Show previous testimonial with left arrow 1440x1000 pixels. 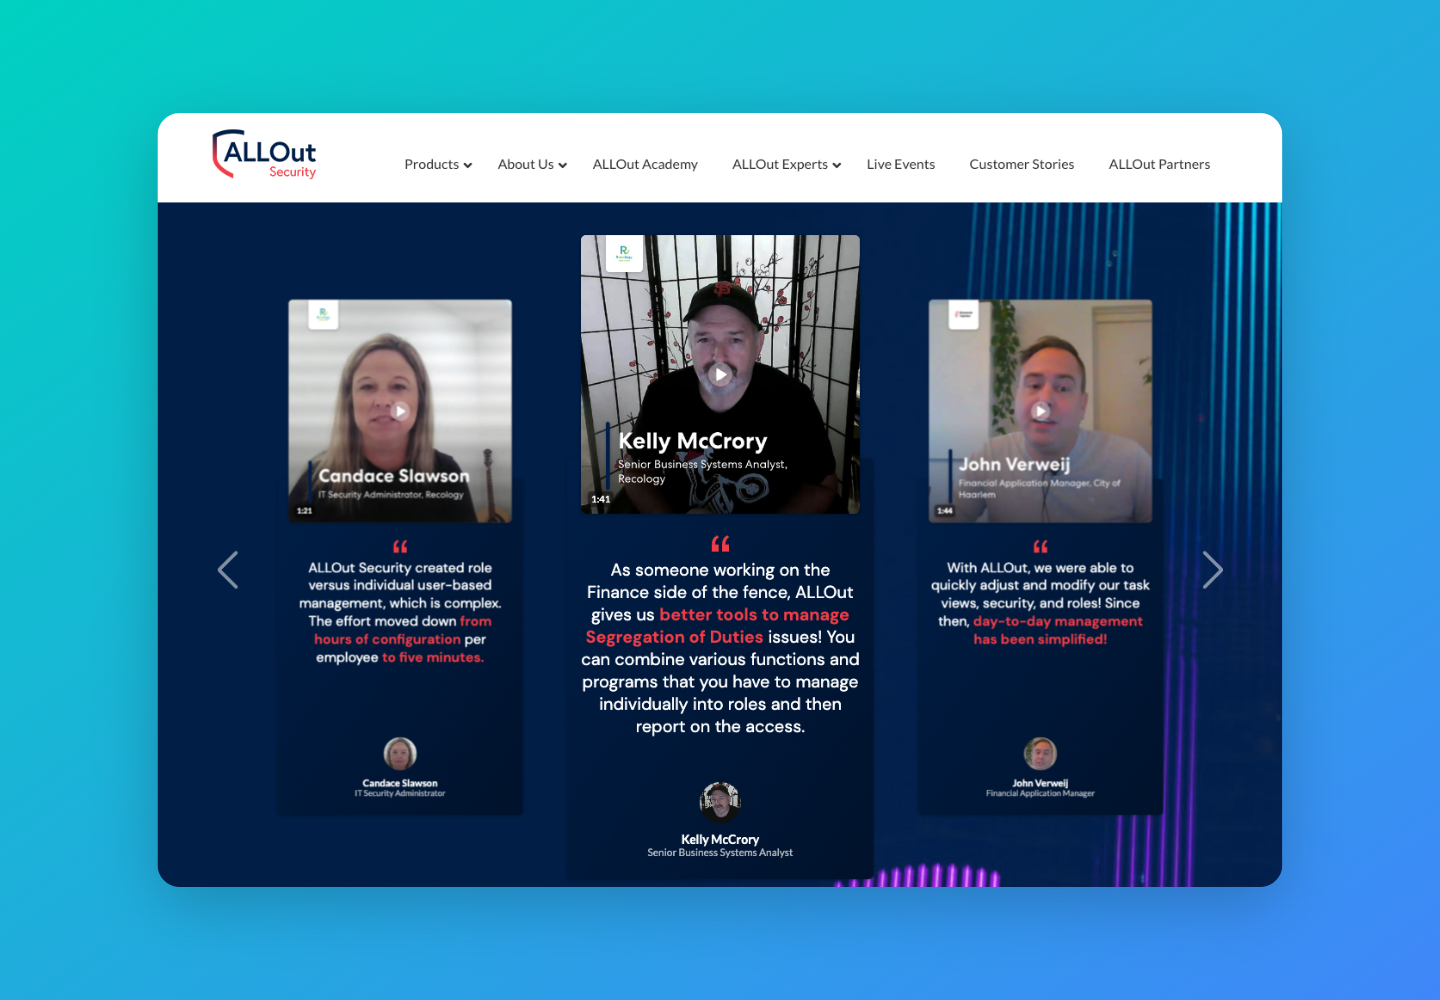[x=228, y=570]
